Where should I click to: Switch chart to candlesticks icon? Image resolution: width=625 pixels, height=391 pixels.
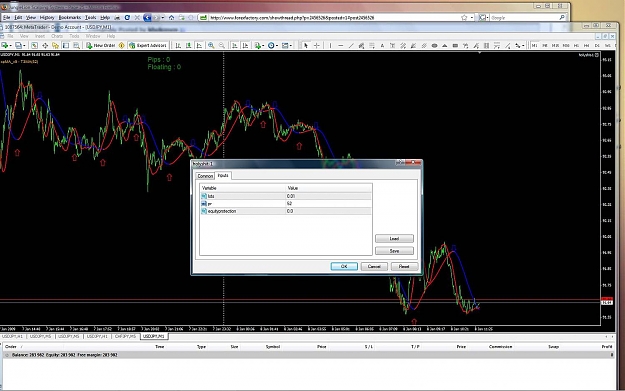188,45
